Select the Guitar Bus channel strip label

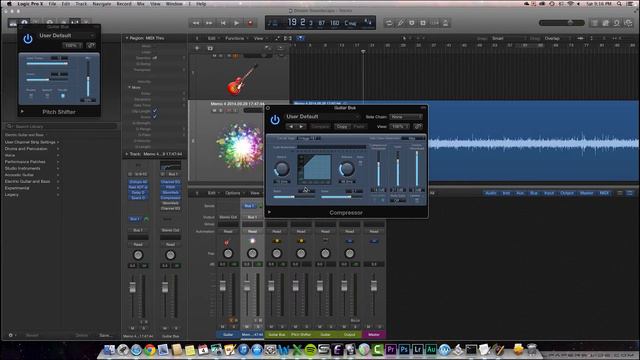[x=277, y=334]
